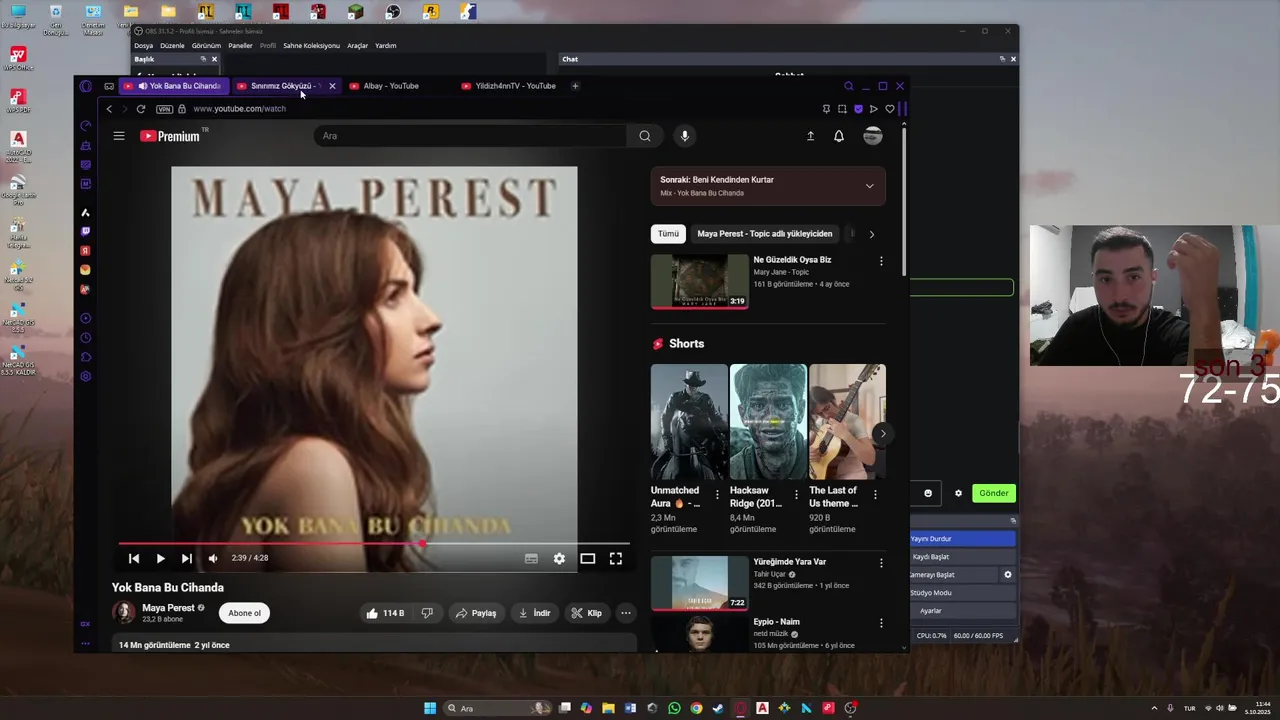The width and height of the screenshot is (1280, 720).
Task: Dislike the video with thumbs down
Action: [x=427, y=613]
